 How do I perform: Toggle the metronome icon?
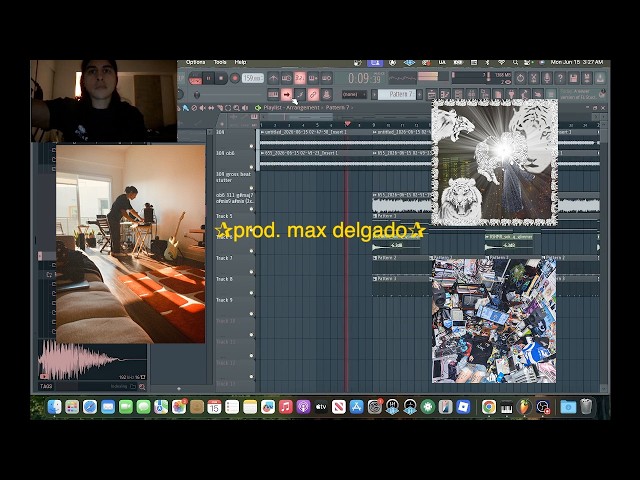[x=273, y=78]
